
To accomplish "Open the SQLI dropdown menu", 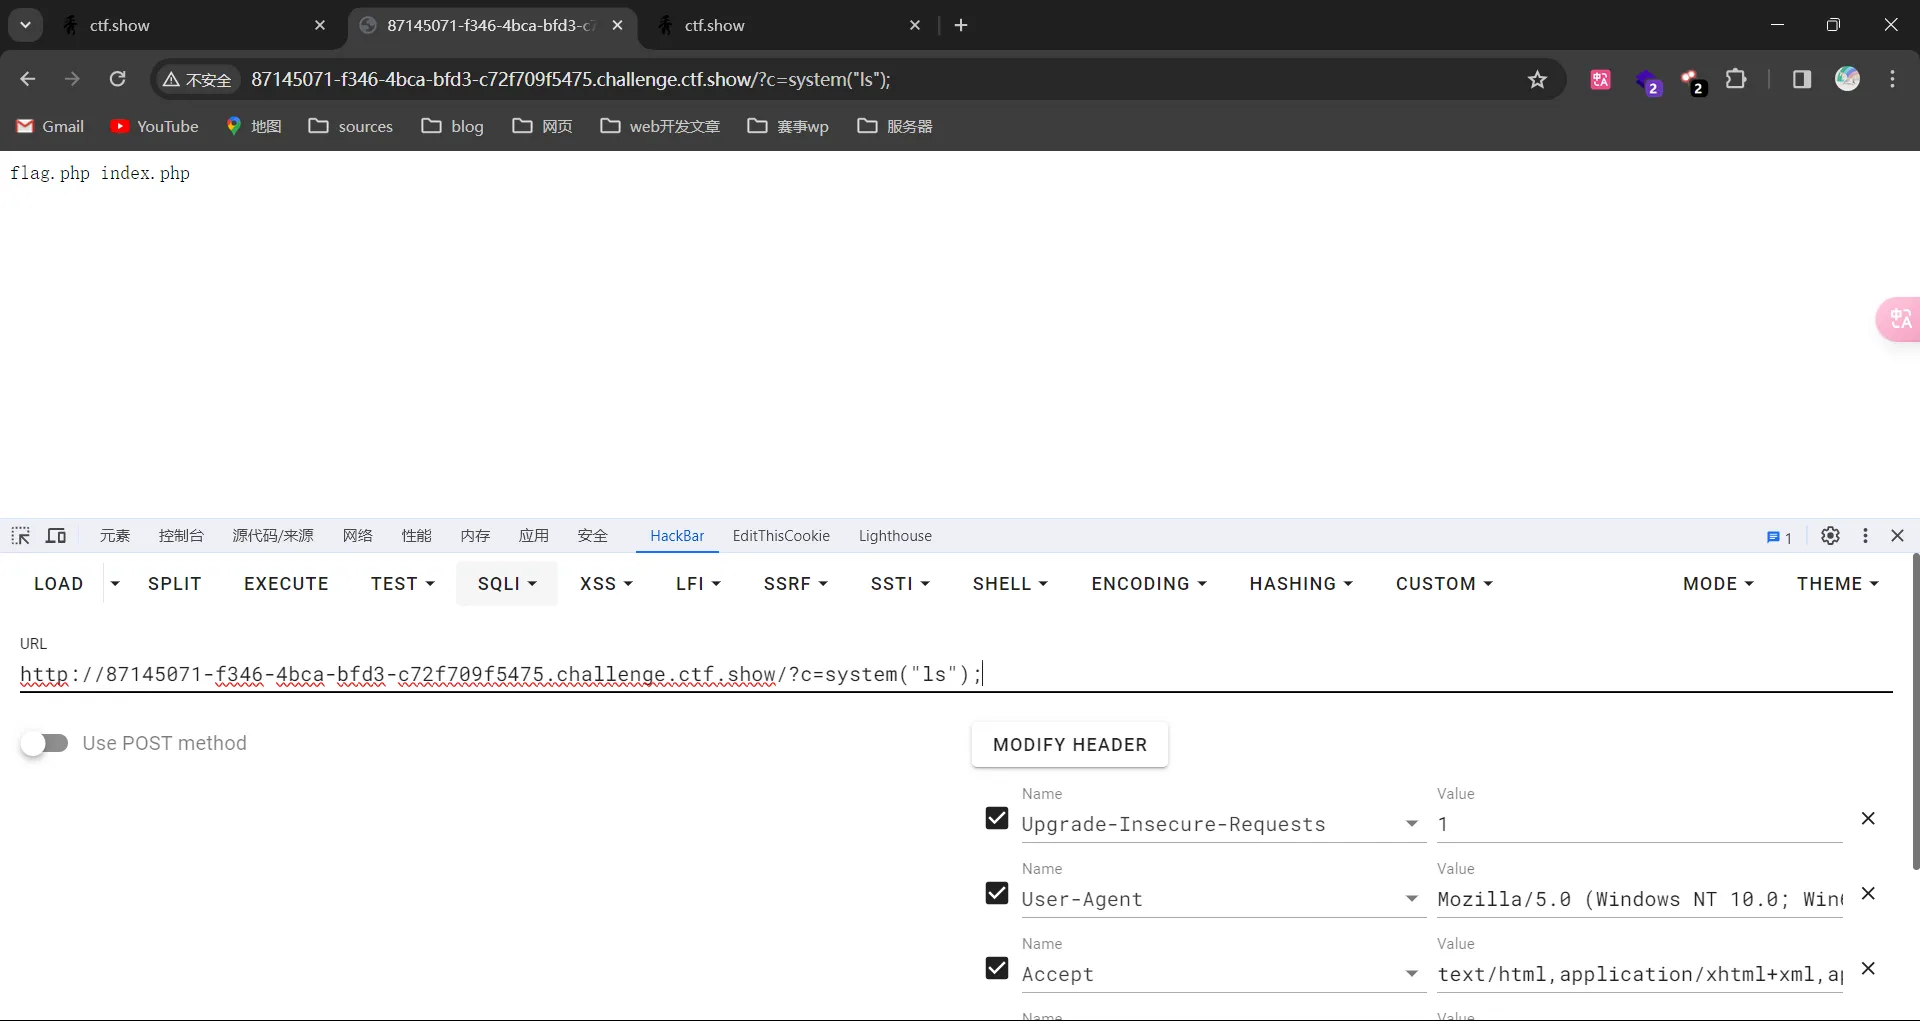I will [507, 584].
